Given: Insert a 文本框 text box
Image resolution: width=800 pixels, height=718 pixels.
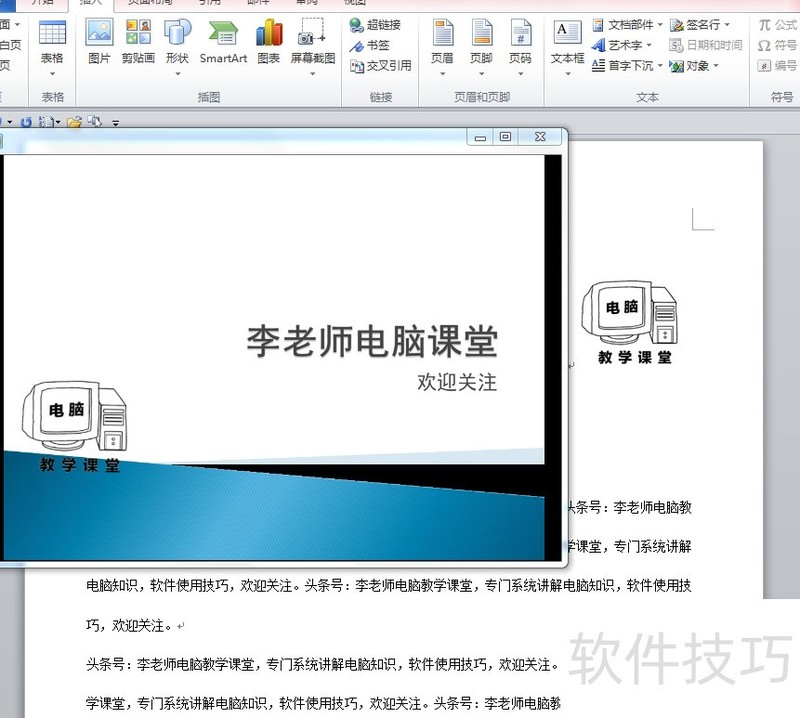Looking at the screenshot, I should [567, 47].
